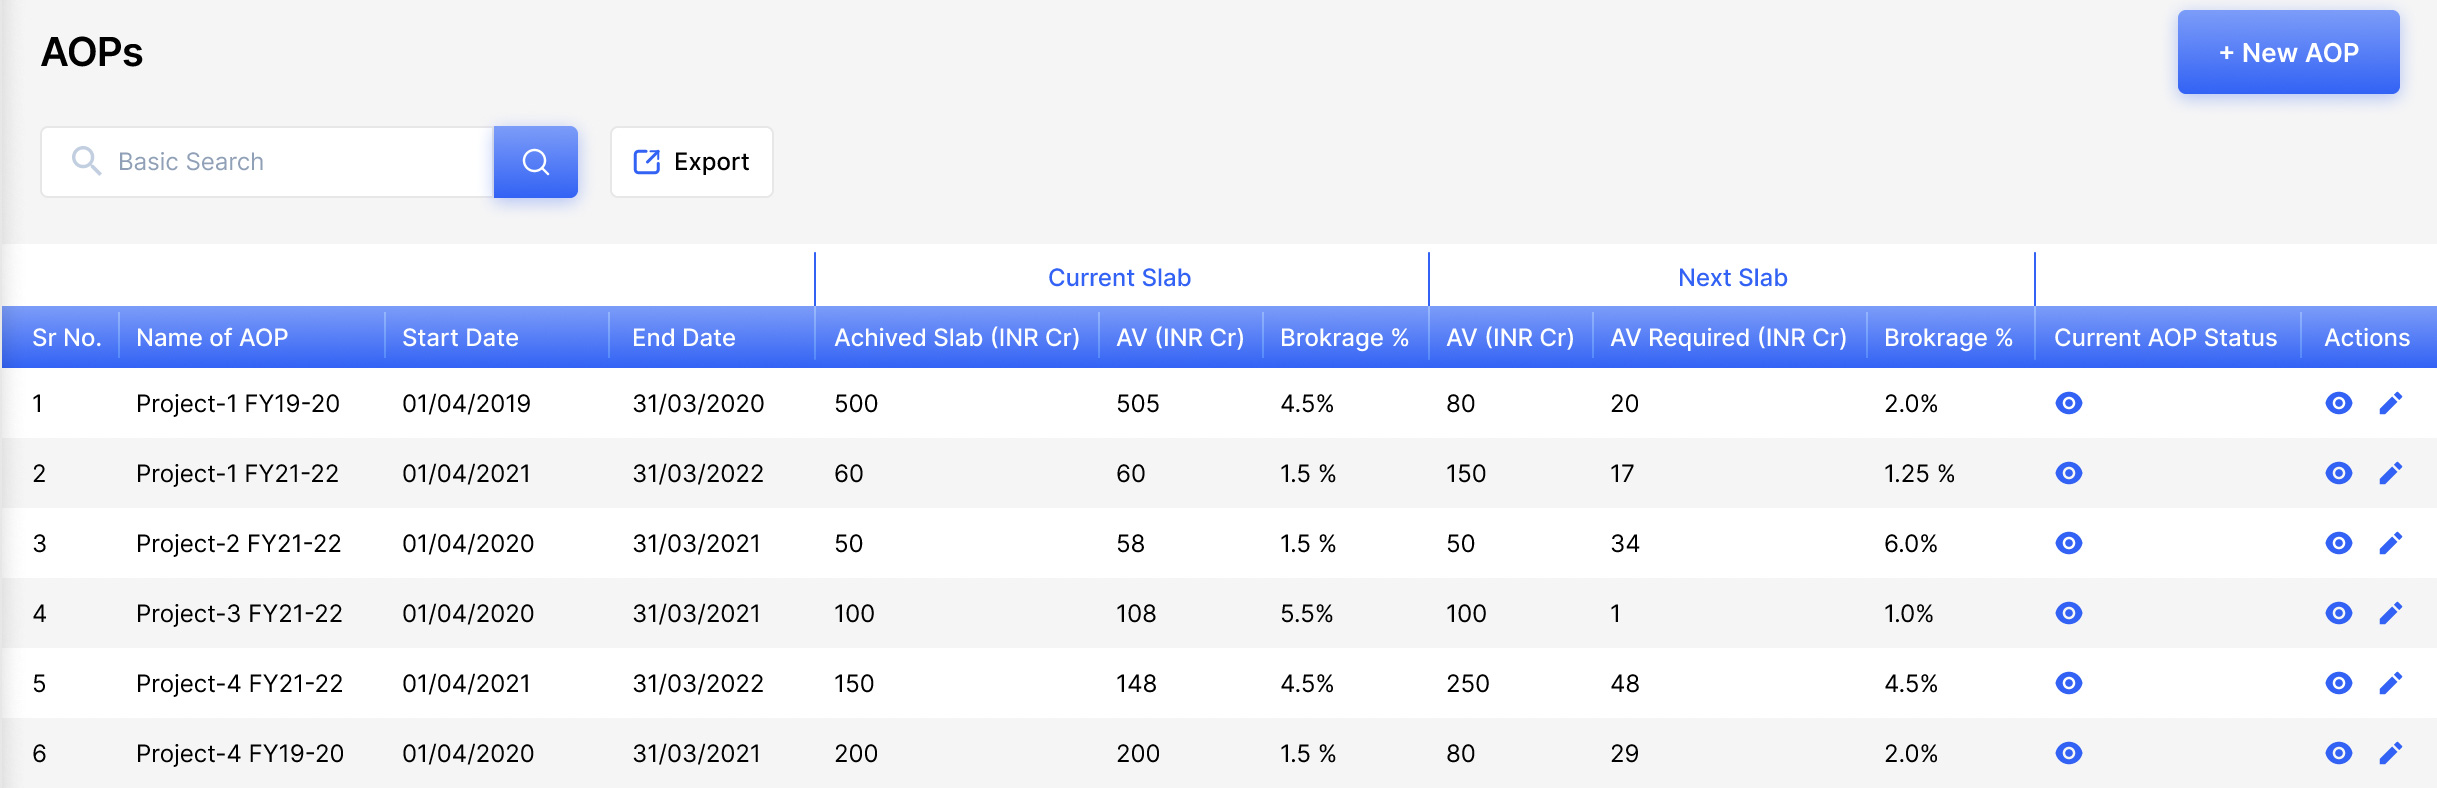The image size is (2437, 788).
Task: Click the Start Date column header
Action: point(460,338)
